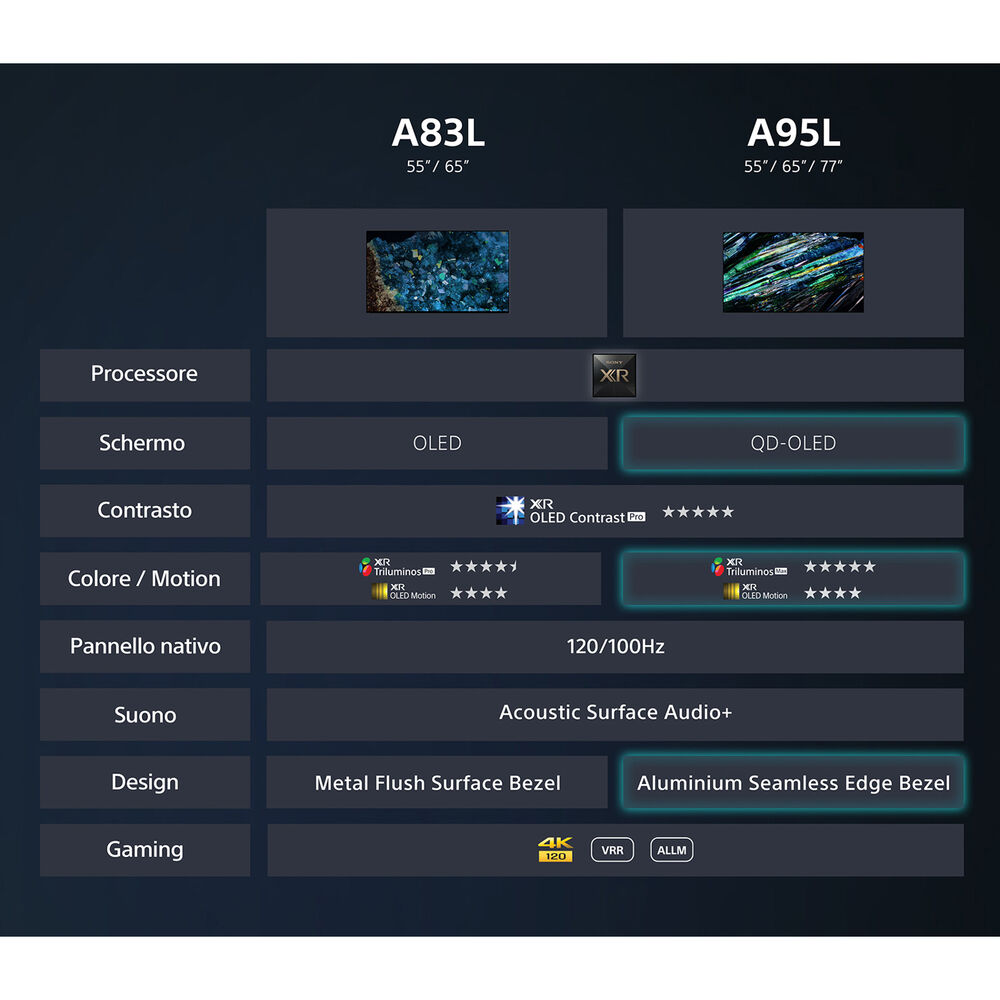The height and width of the screenshot is (1000, 1000).
Task: Click the Sony XR processor logo
Action: (x=613, y=375)
